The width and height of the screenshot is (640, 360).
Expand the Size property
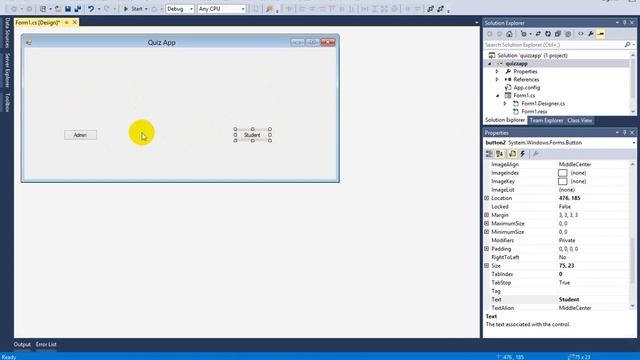click(487, 266)
